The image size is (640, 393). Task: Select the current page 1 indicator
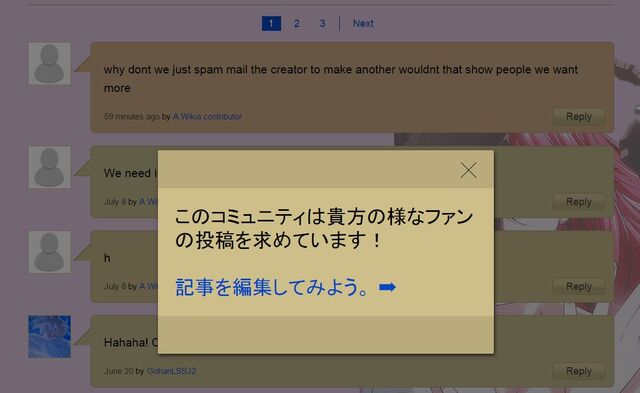271,24
